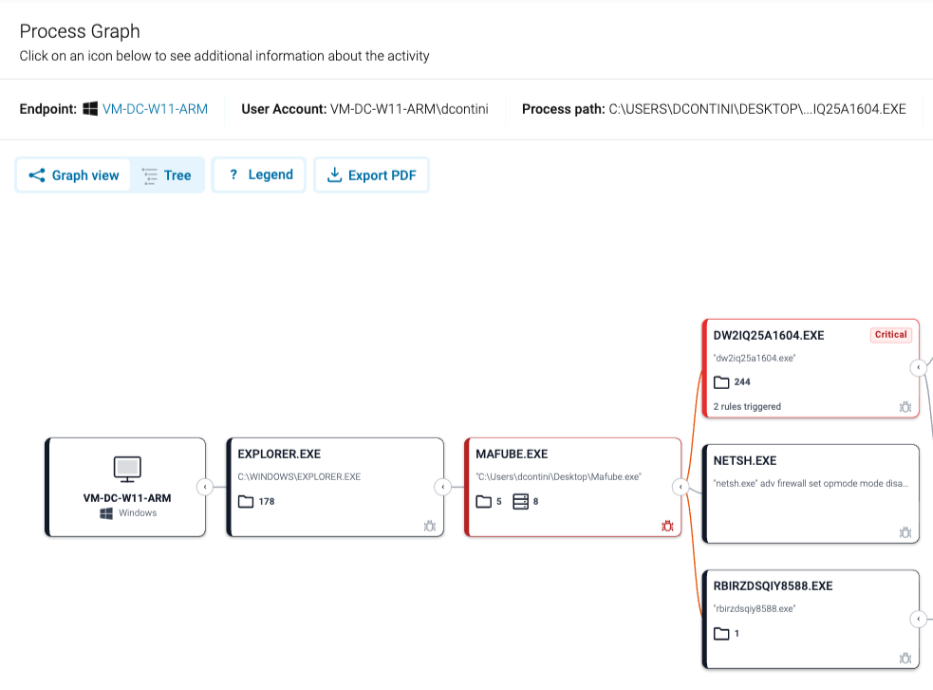Image resolution: width=933 pixels, height=690 pixels.
Task: Click the download icon in Export PDF button
Action: pyautogui.click(x=334, y=174)
